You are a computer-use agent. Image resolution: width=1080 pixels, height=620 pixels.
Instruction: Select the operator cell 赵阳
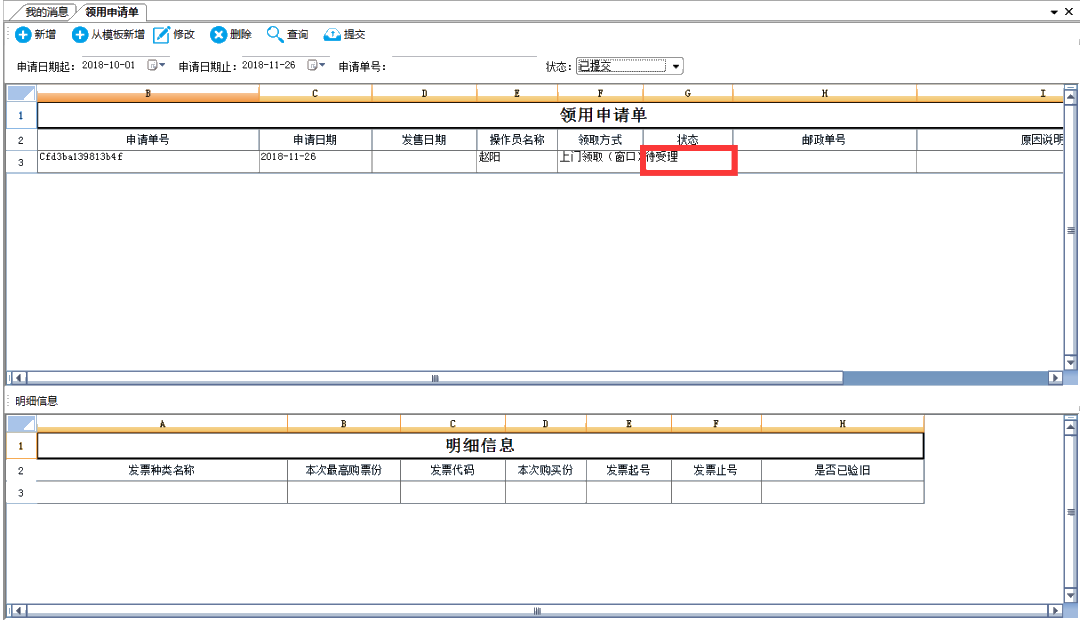click(x=517, y=162)
